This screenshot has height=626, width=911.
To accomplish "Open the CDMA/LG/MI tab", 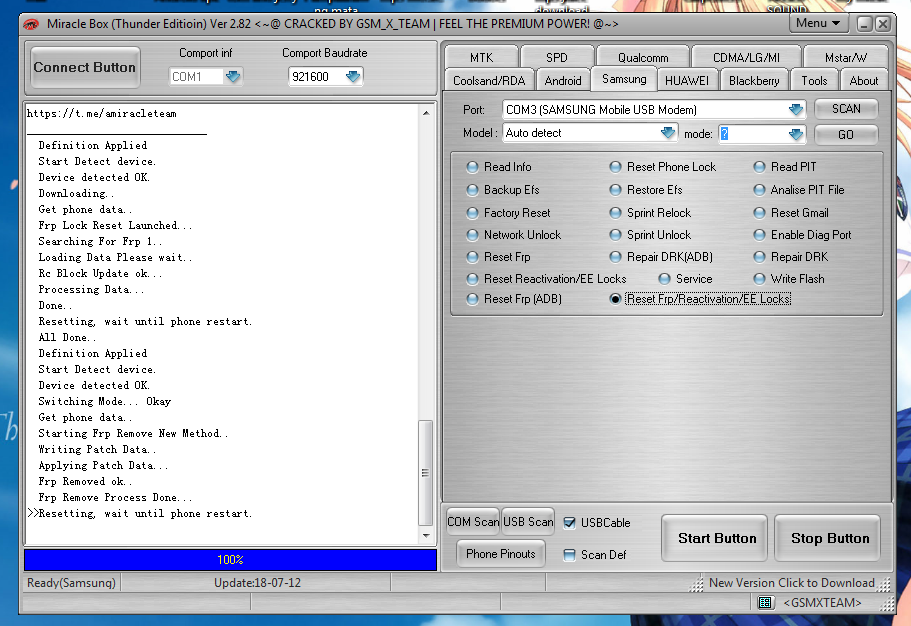I will point(746,58).
